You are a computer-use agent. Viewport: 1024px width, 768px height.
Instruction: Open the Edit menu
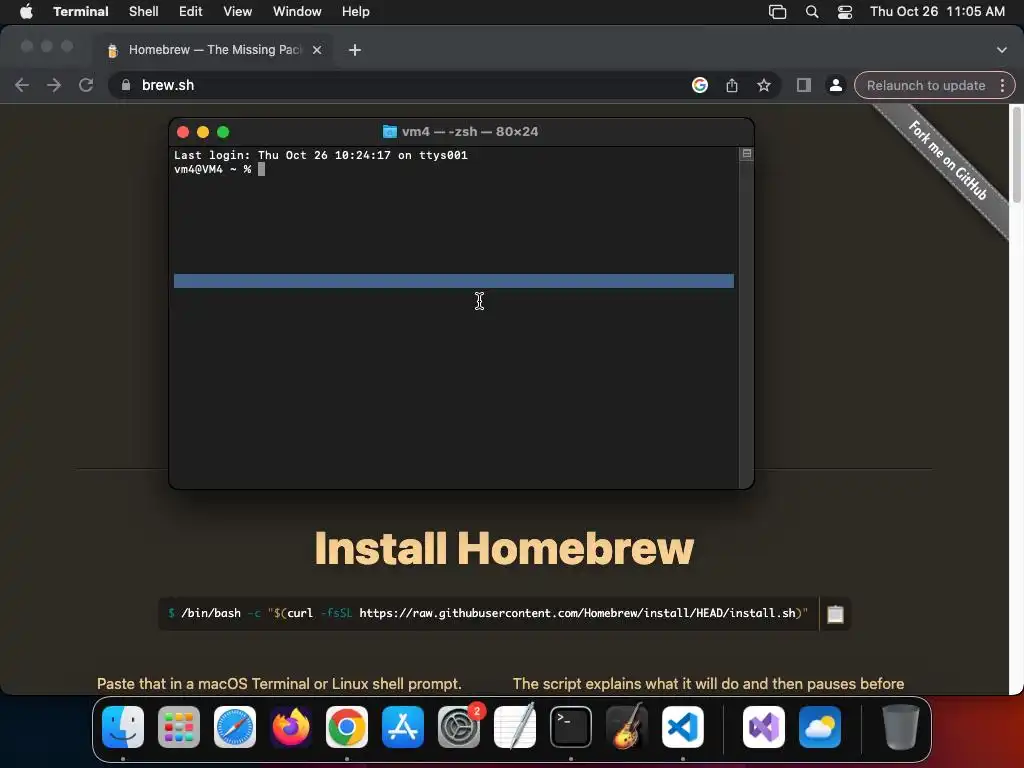click(191, 11)
